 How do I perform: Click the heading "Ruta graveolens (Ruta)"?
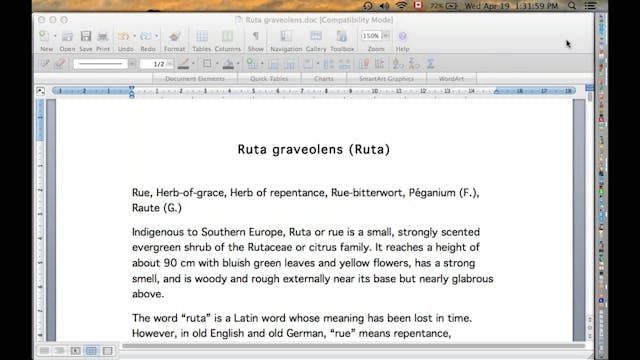click(x=313, y=149)
